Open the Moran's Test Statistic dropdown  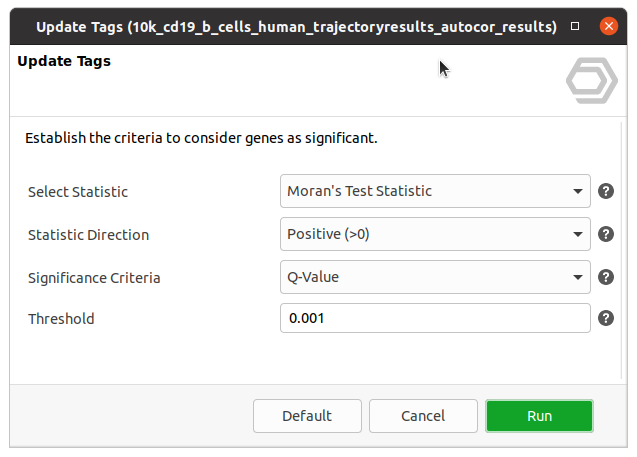[x=435, y=191]
